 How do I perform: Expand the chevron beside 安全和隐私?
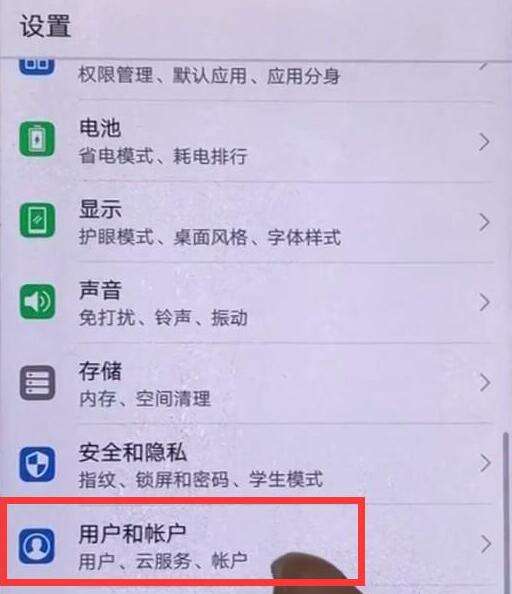(485, 463)
